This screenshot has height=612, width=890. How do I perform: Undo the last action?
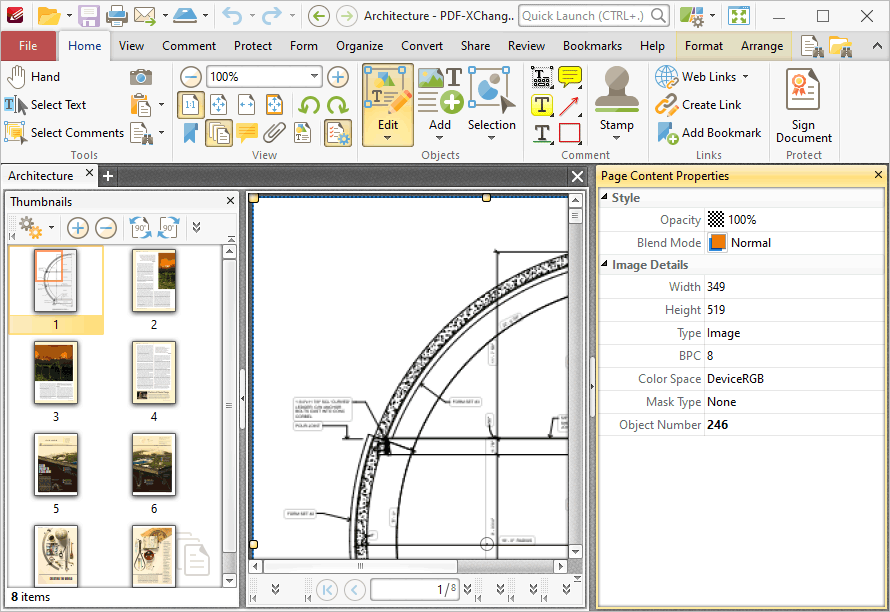(232, 16)
